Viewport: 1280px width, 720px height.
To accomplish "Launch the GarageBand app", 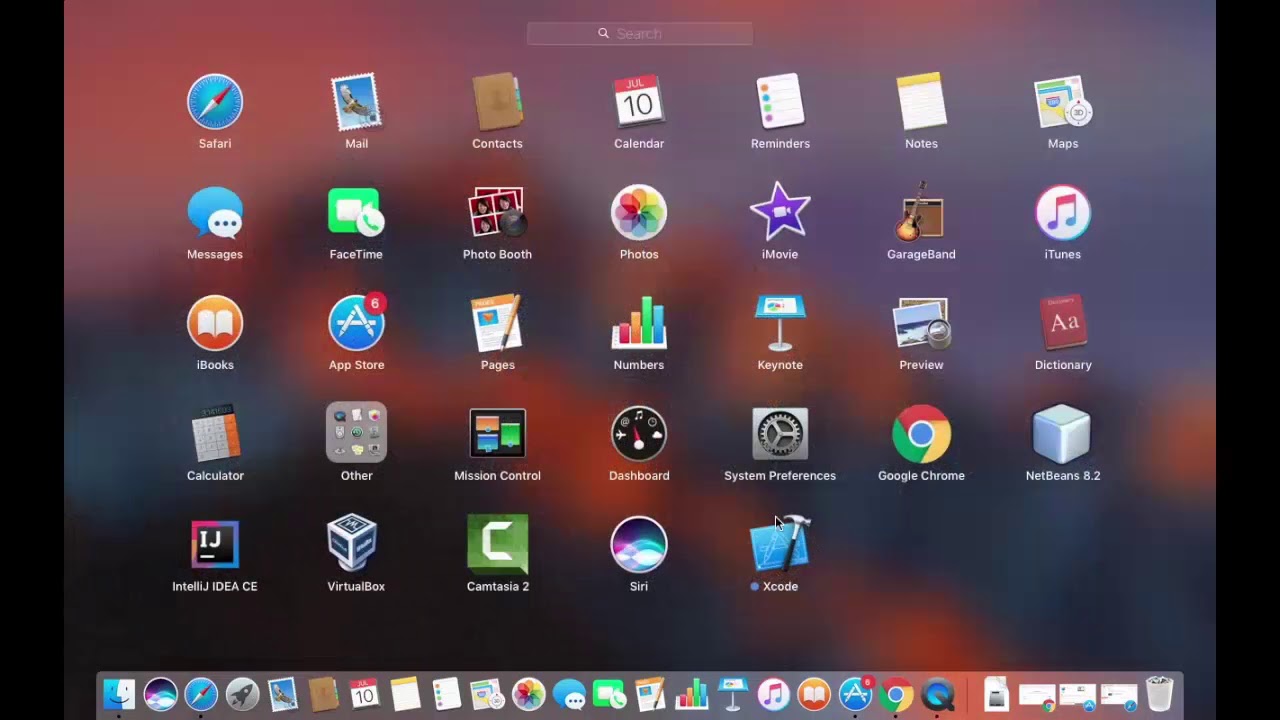I will (921, 213).
